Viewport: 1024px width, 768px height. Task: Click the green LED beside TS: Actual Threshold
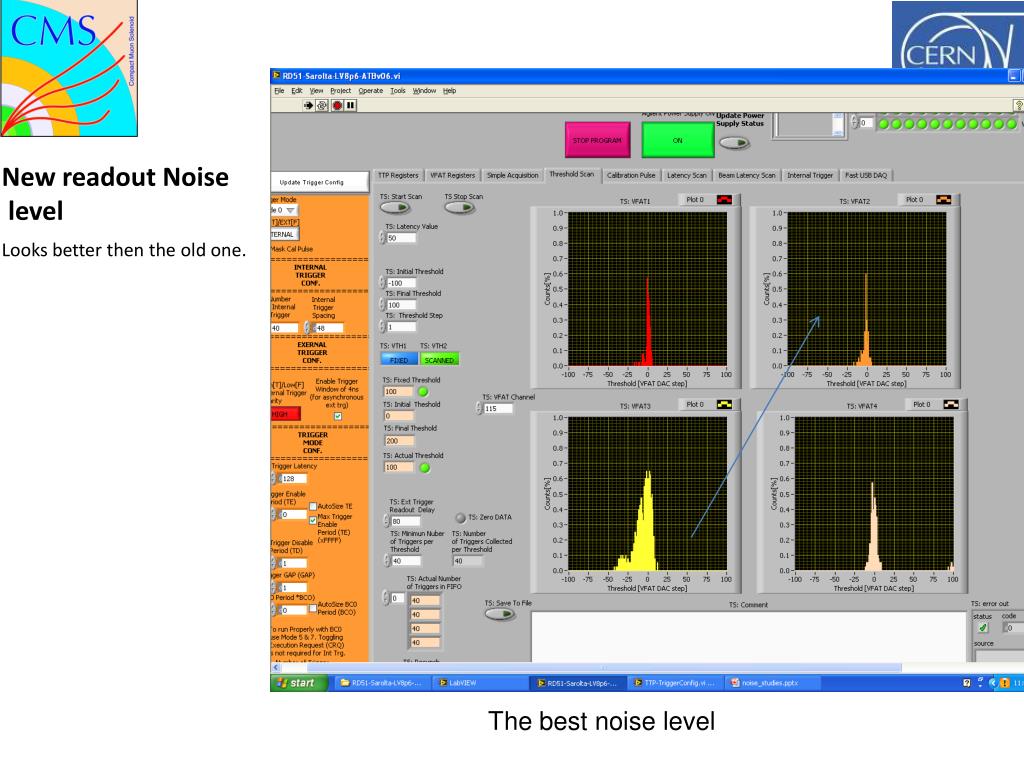click(x=424, y=468)
